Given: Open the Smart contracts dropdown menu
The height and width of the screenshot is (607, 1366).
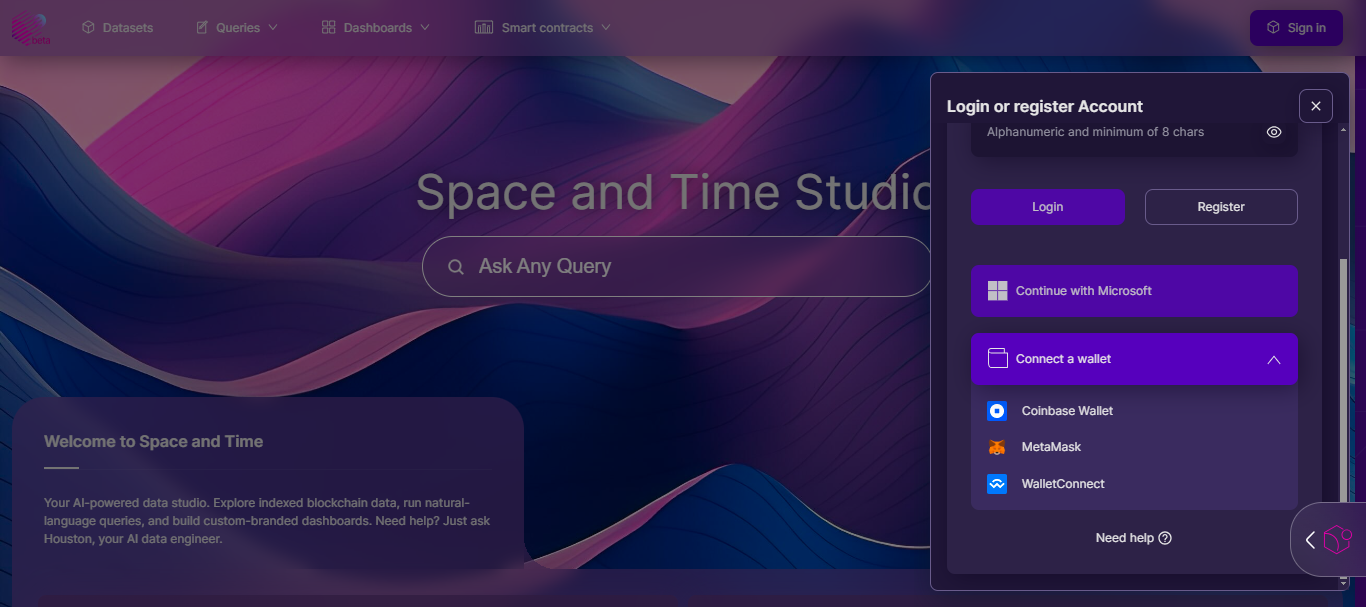Looking at the screenshot, I should (x=543, y=28).
